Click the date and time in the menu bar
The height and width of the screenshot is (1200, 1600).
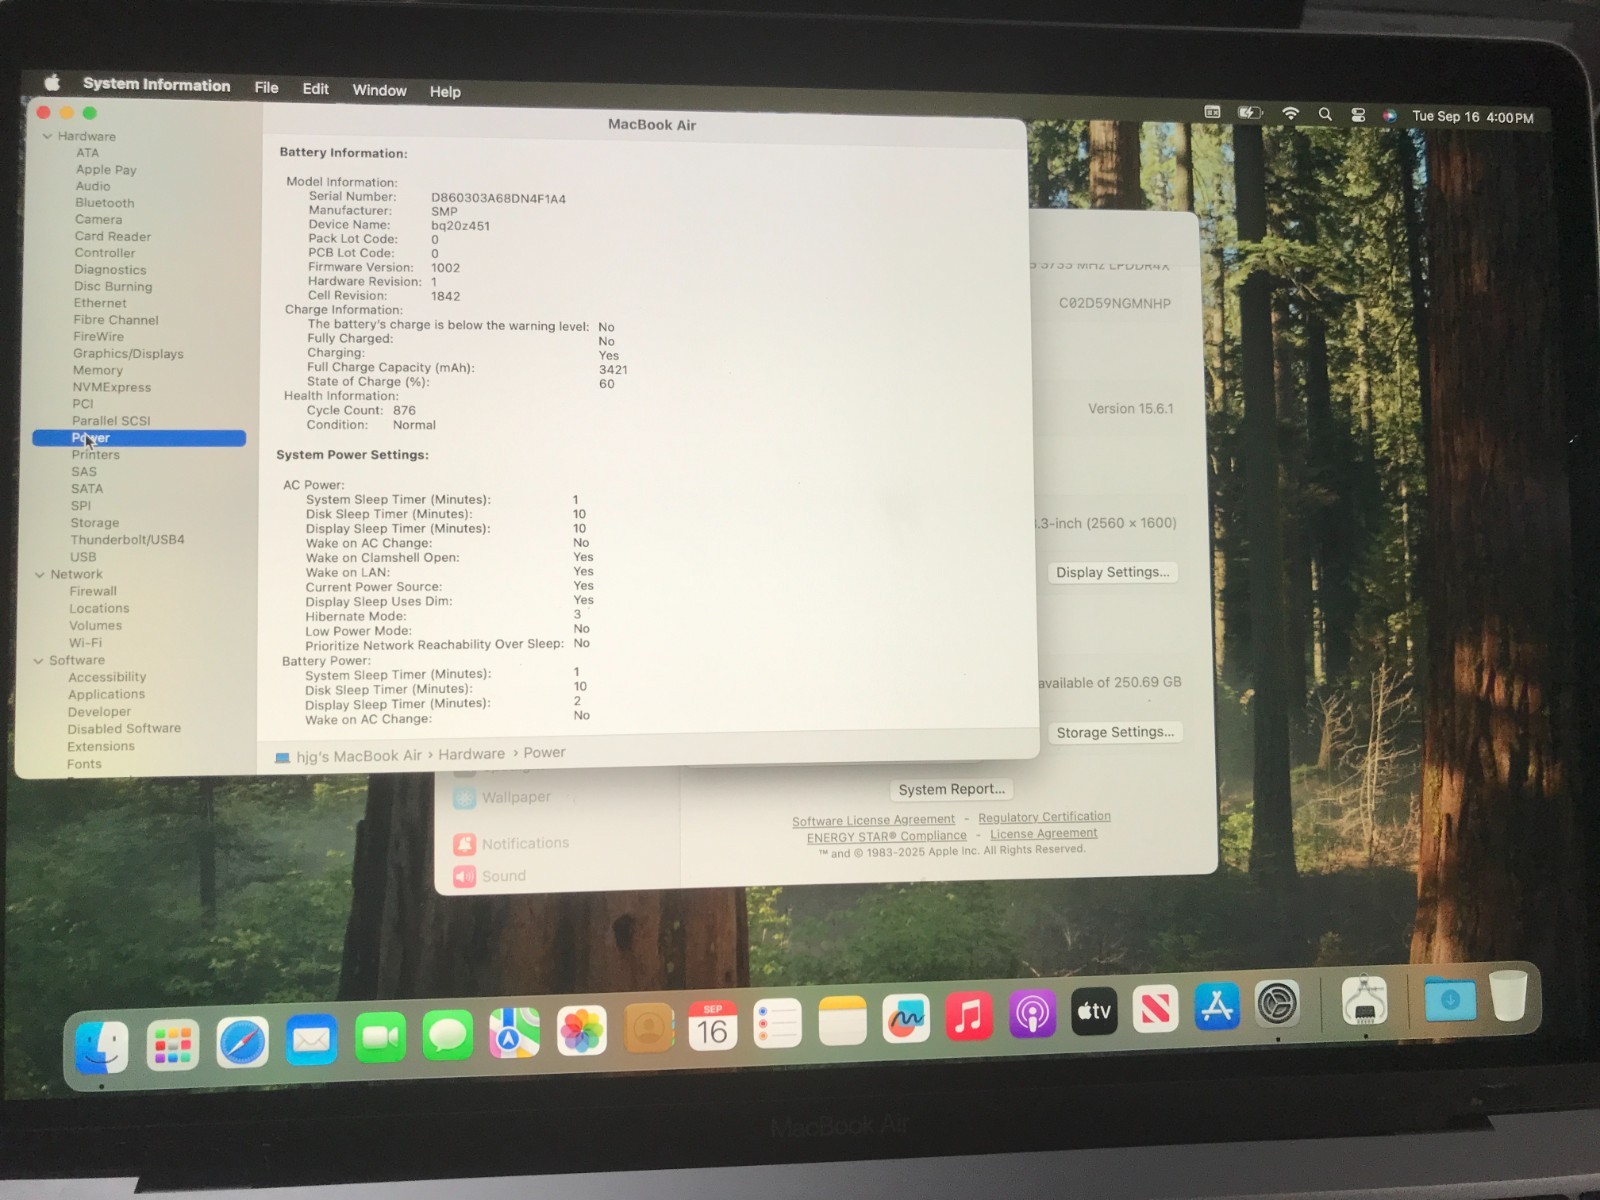1473,117
